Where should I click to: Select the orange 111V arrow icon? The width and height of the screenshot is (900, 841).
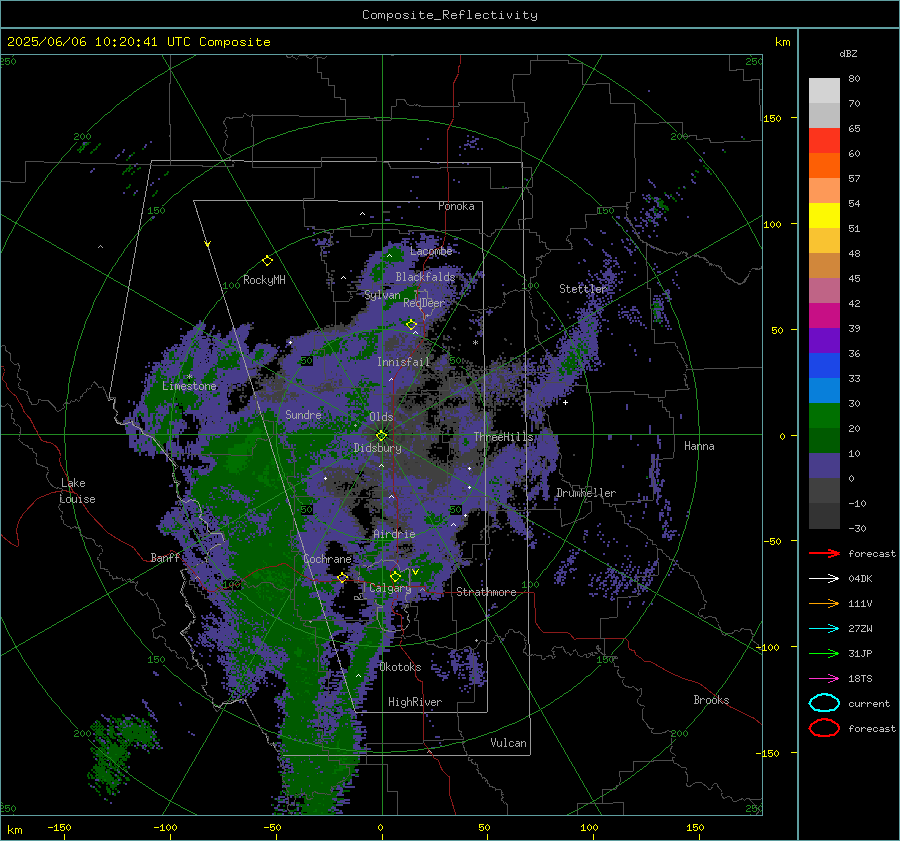tap(824, 603)
